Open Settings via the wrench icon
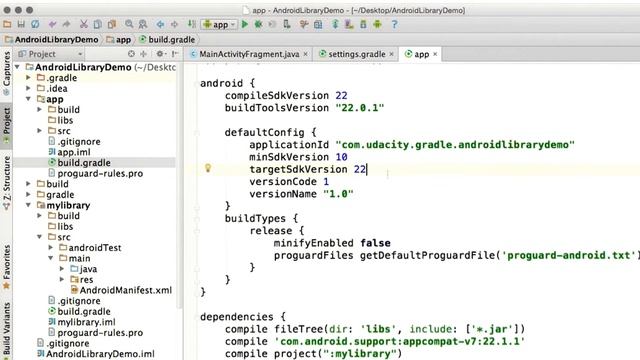The height and width of the screenshot is (360, 640). coord(304,24)
